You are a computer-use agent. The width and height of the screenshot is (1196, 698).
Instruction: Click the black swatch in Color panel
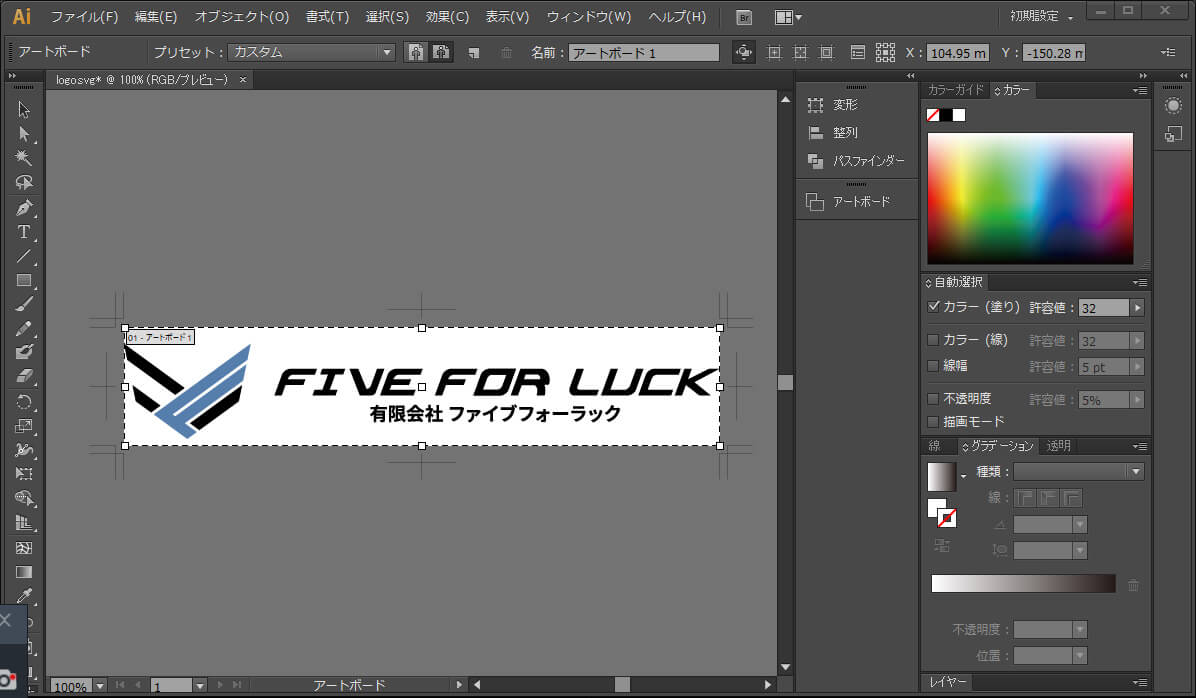[946, 115]
